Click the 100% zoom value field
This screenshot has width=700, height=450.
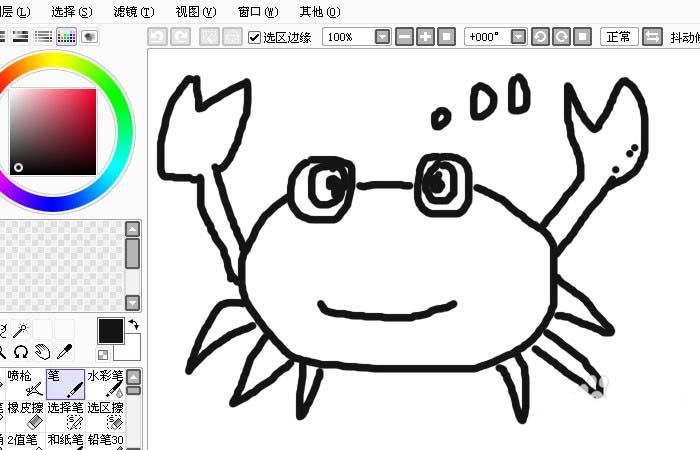point(349,37)
